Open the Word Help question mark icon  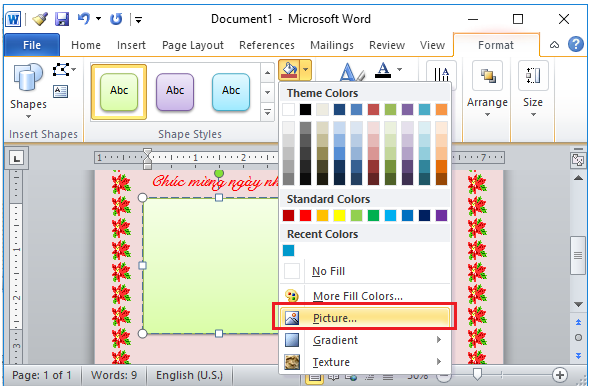tap(576, 44)
